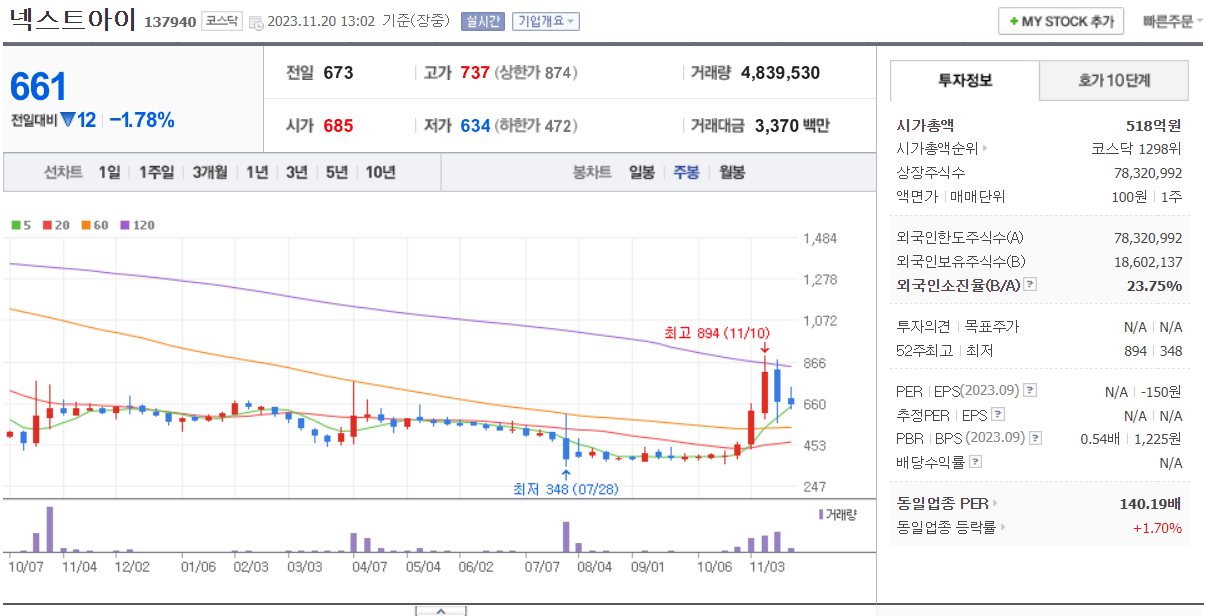Click the 52주최고 label

(x=925, y=351)
